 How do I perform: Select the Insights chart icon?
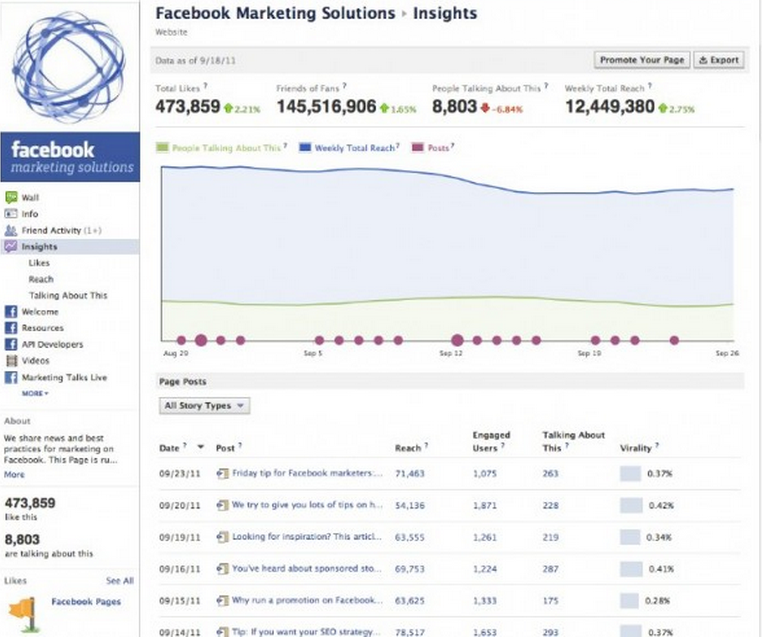pos(11,248)
